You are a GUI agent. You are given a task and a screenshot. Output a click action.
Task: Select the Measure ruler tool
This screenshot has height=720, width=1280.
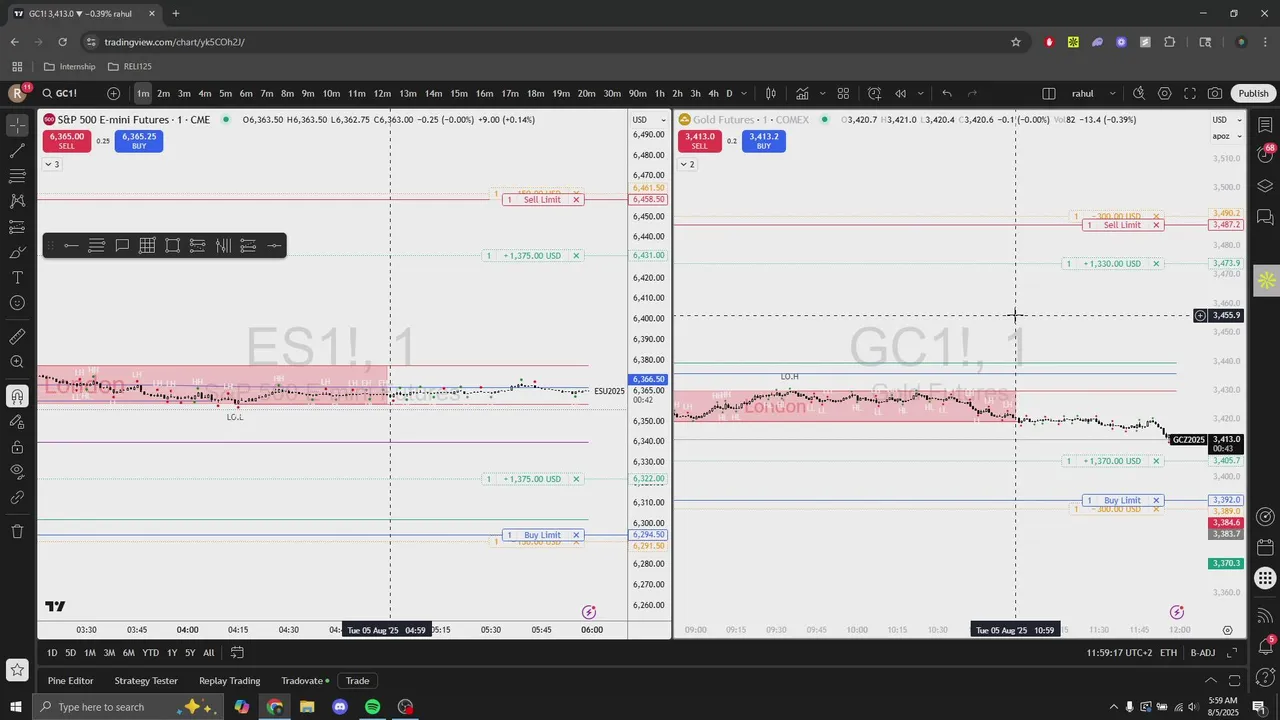(x=17, y=337)
